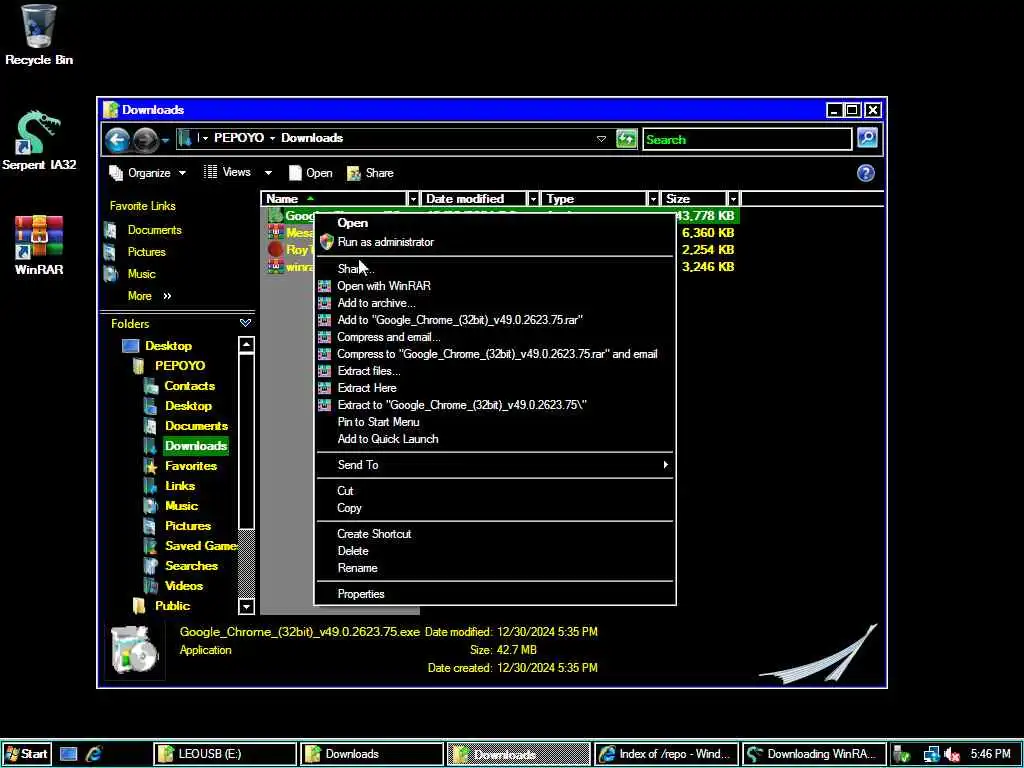Open the Windows Start button
The image size is (1024, 768).
26,754
